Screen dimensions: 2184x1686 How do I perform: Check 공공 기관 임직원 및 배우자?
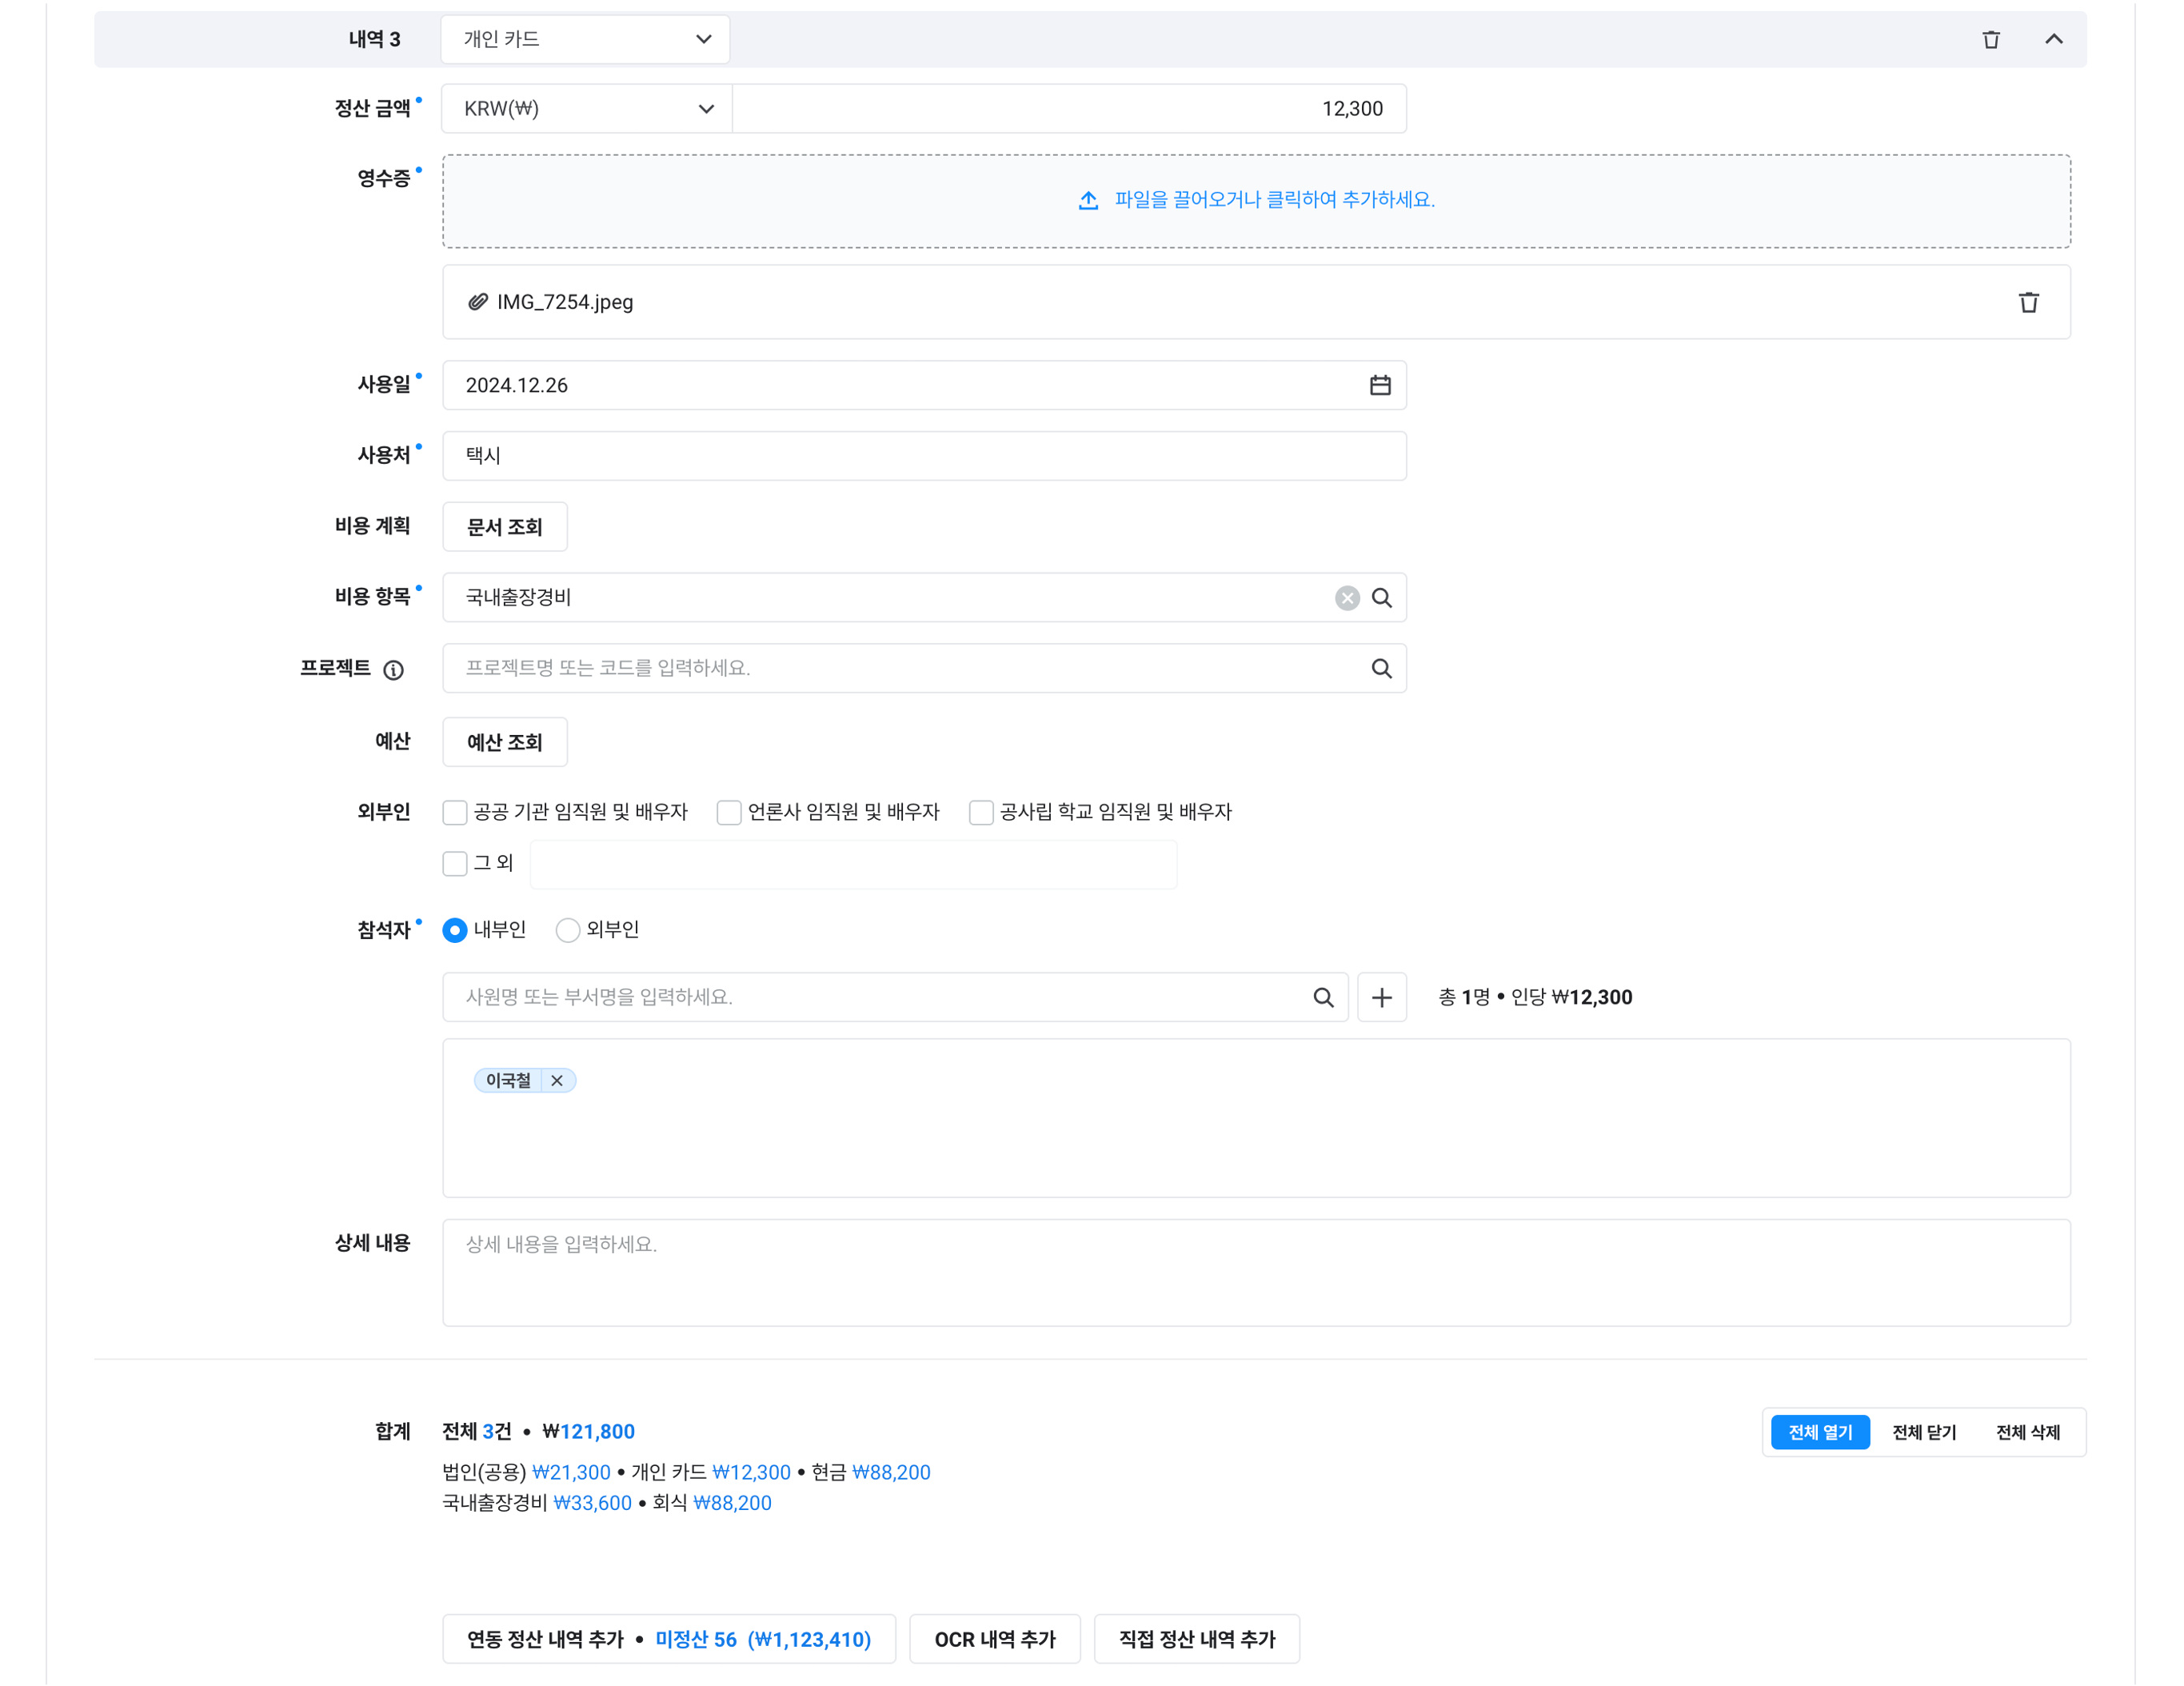click(x=455, y=812)
